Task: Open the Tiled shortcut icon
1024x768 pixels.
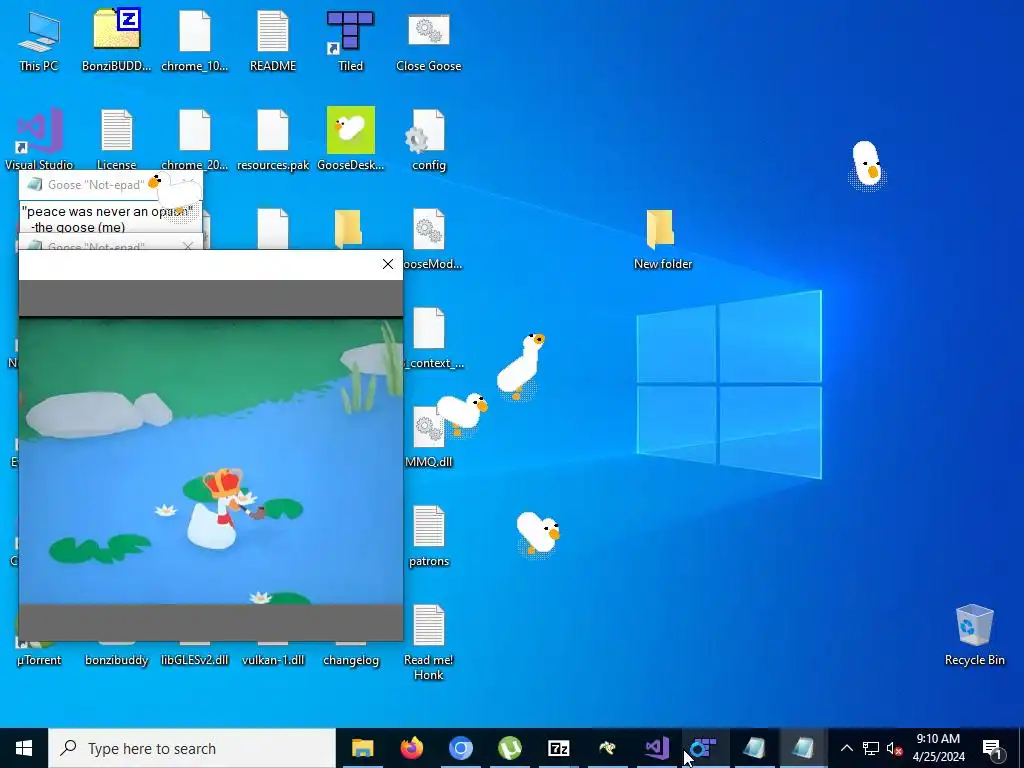Action: coord(351,40)
